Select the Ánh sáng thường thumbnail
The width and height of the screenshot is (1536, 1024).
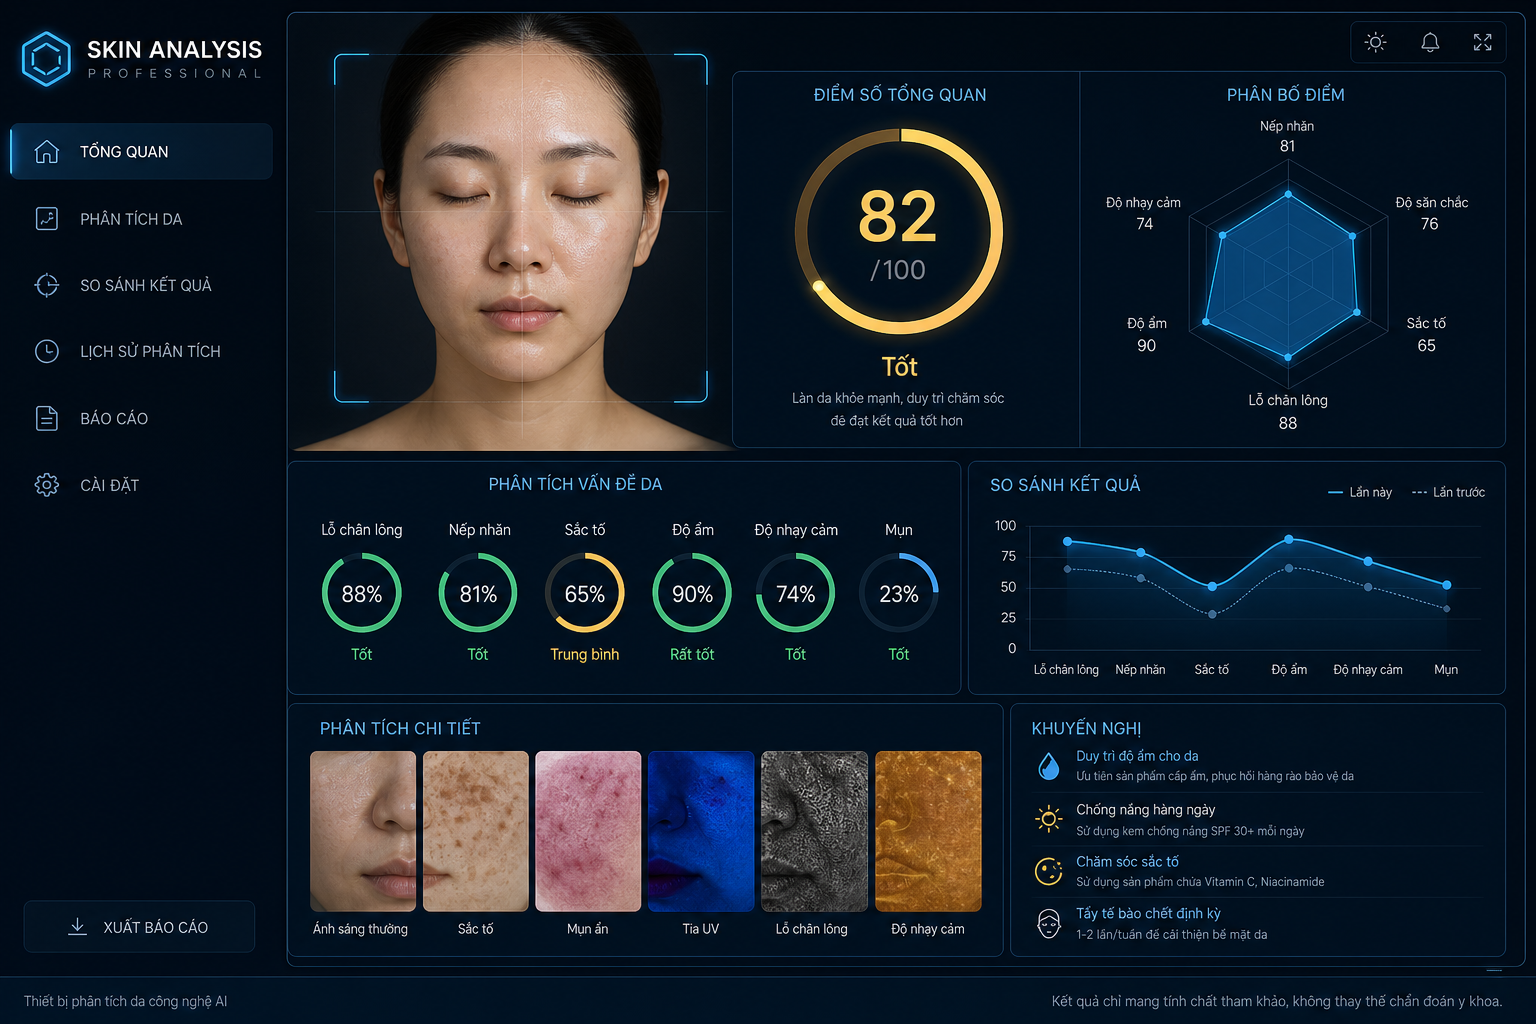tap(363, 831)
